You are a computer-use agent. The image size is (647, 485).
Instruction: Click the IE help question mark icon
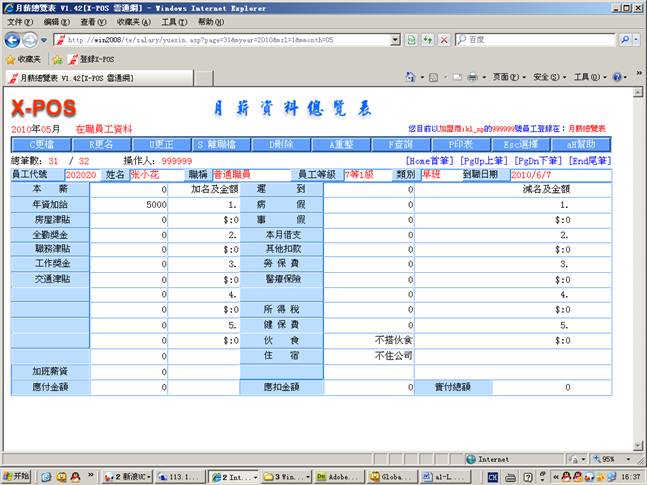coord(616,77)
